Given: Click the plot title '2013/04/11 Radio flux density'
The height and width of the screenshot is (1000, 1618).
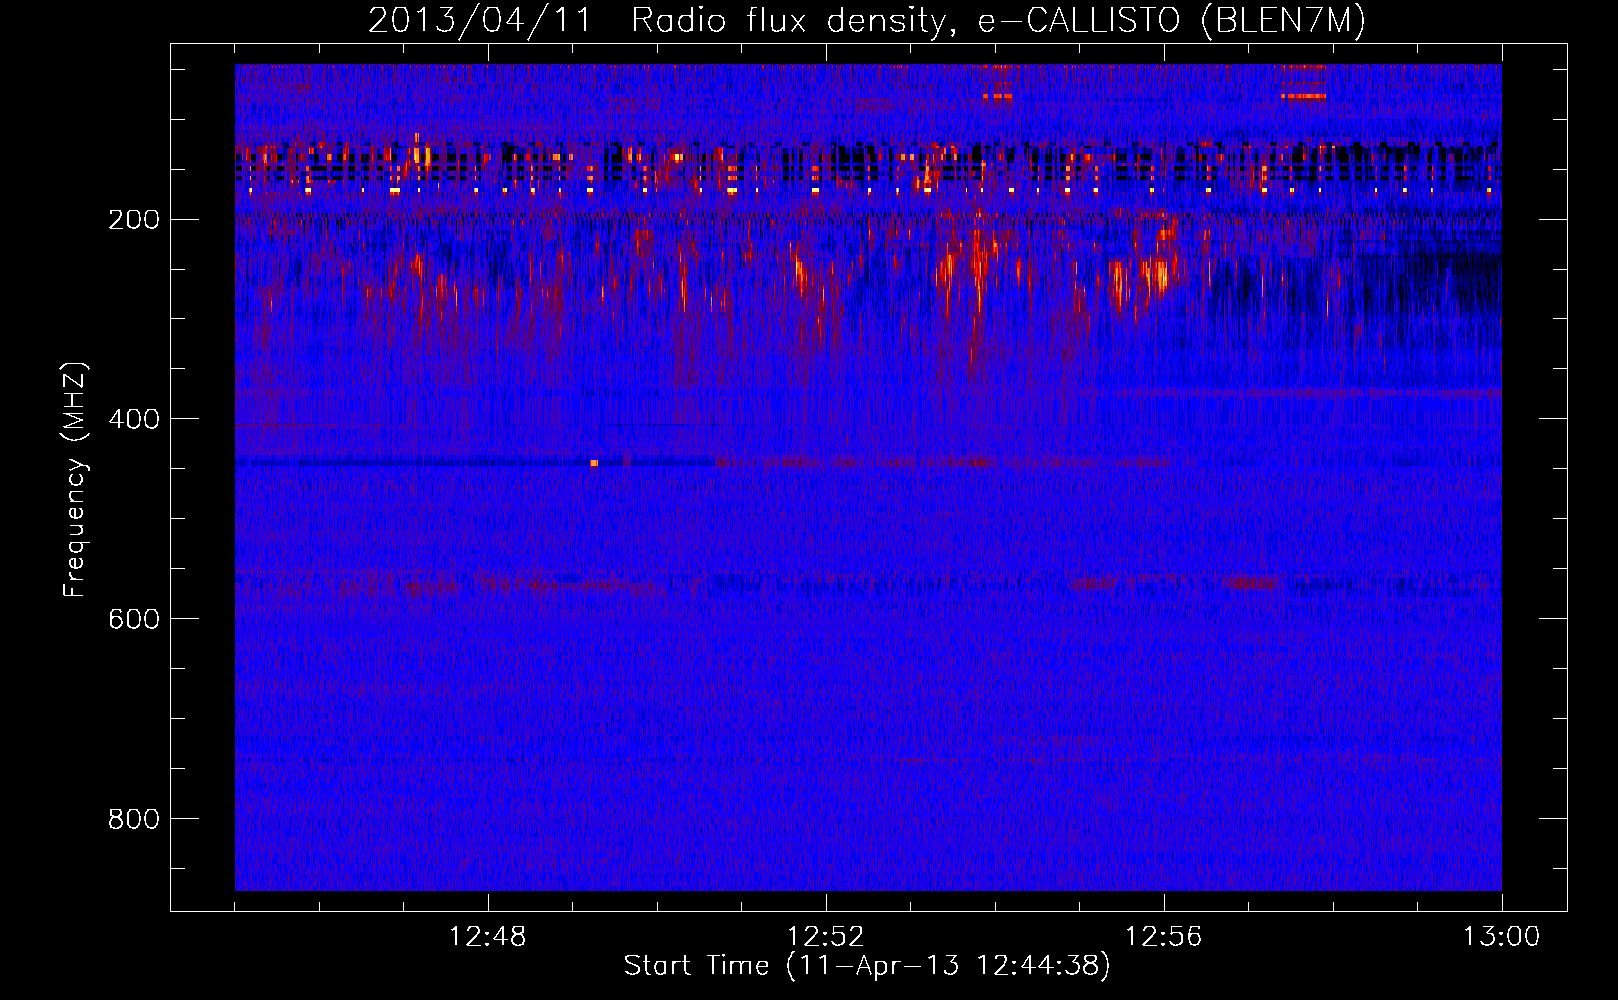Looking at the screenshot, I should click(x=656, y=21).
